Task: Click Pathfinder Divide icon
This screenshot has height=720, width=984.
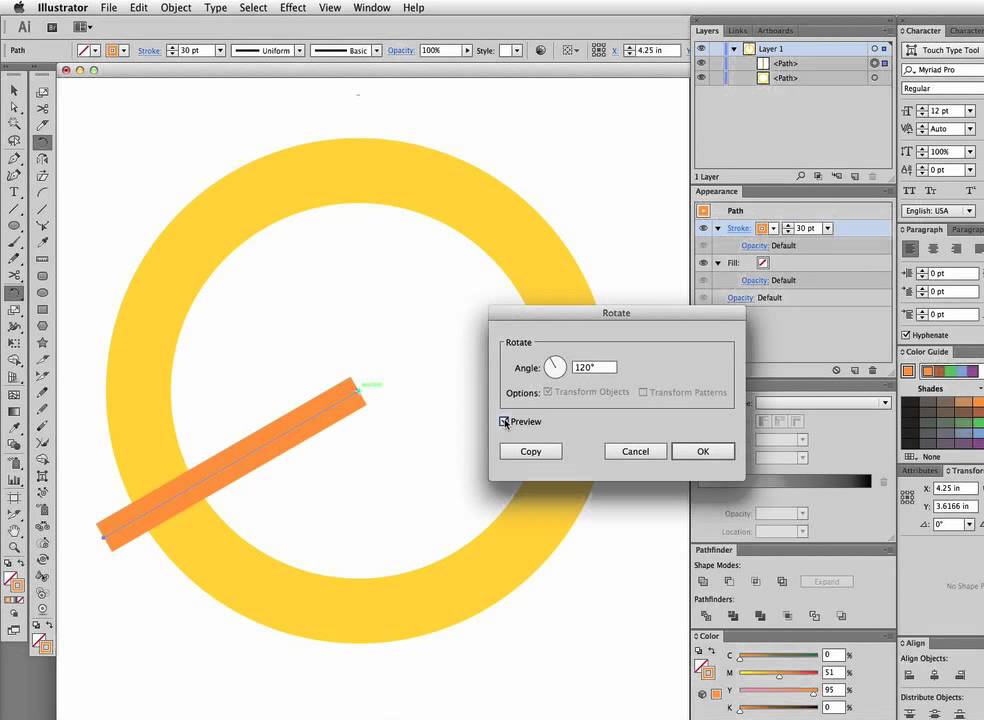Action: (x=706, y=616)
